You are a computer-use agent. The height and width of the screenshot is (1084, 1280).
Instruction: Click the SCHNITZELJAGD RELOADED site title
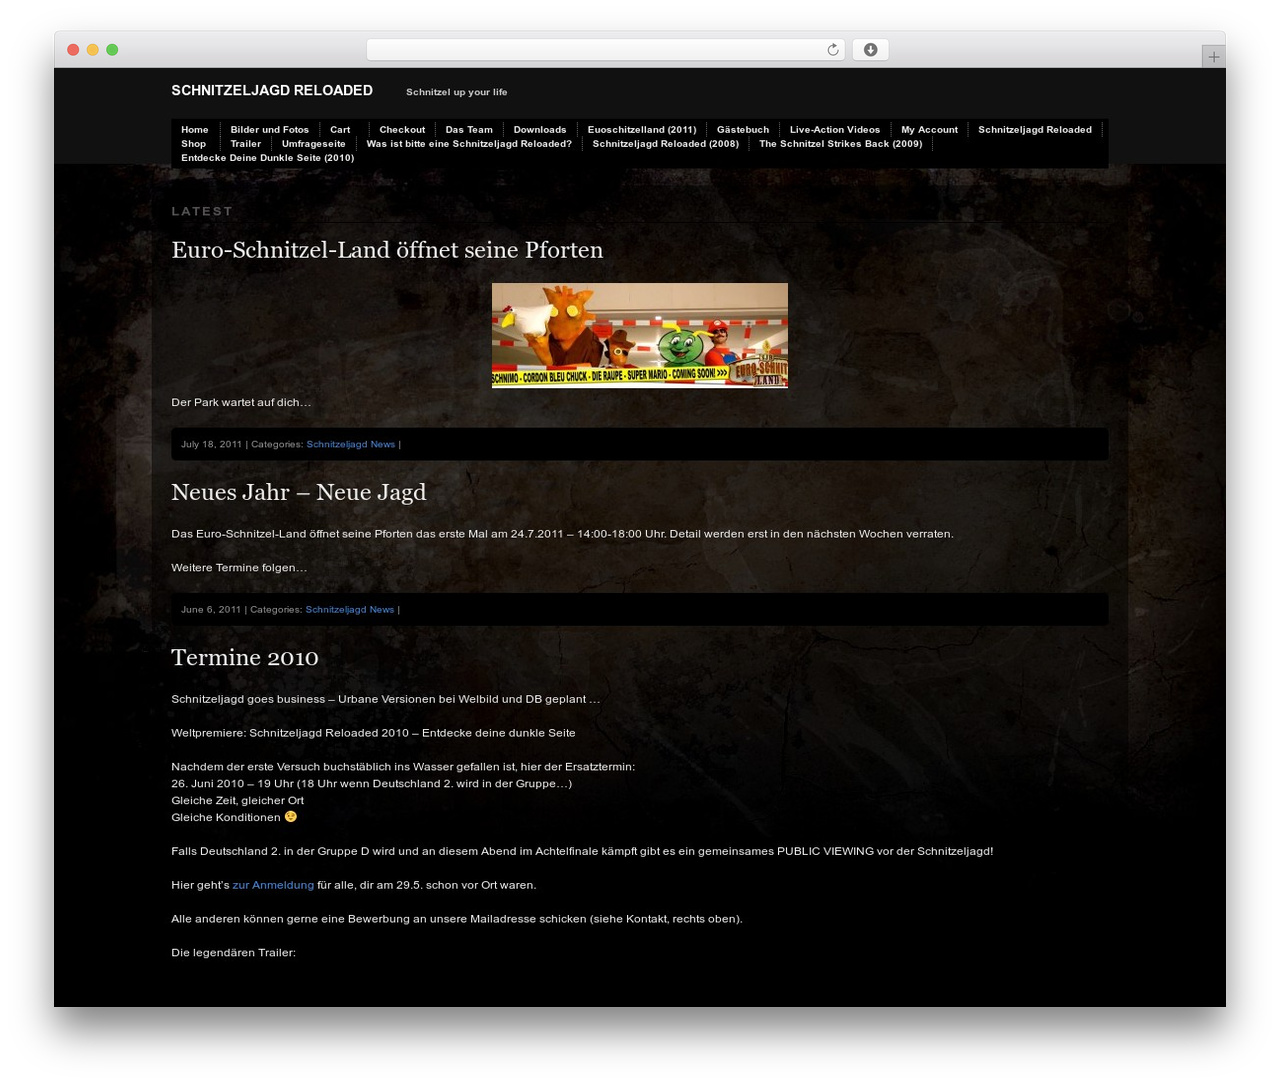click(x=272, y=90)
